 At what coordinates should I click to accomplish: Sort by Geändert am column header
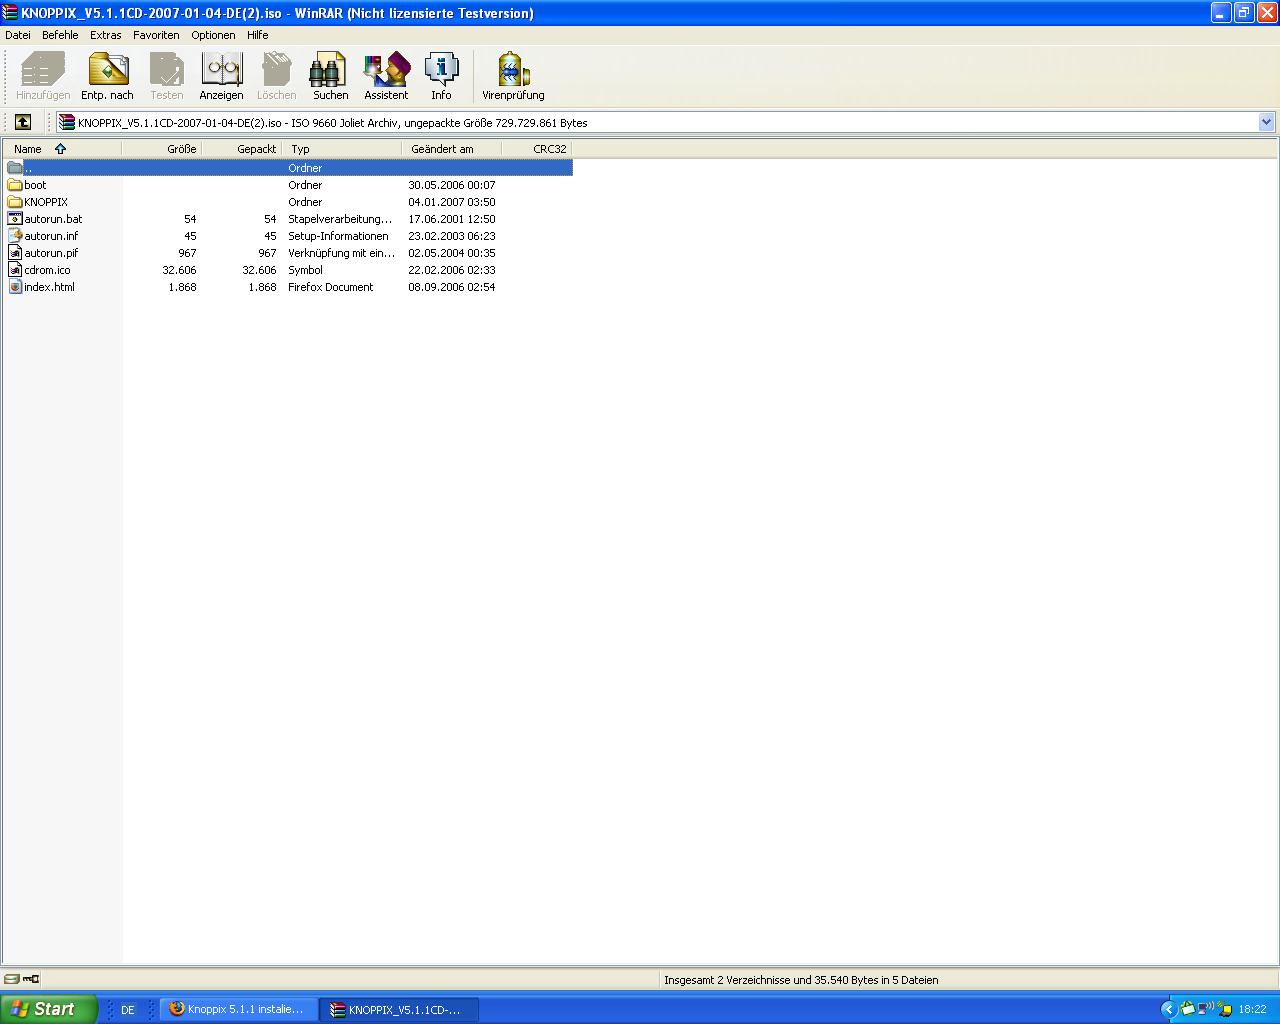pyautogui.click(x=452, y=149)
